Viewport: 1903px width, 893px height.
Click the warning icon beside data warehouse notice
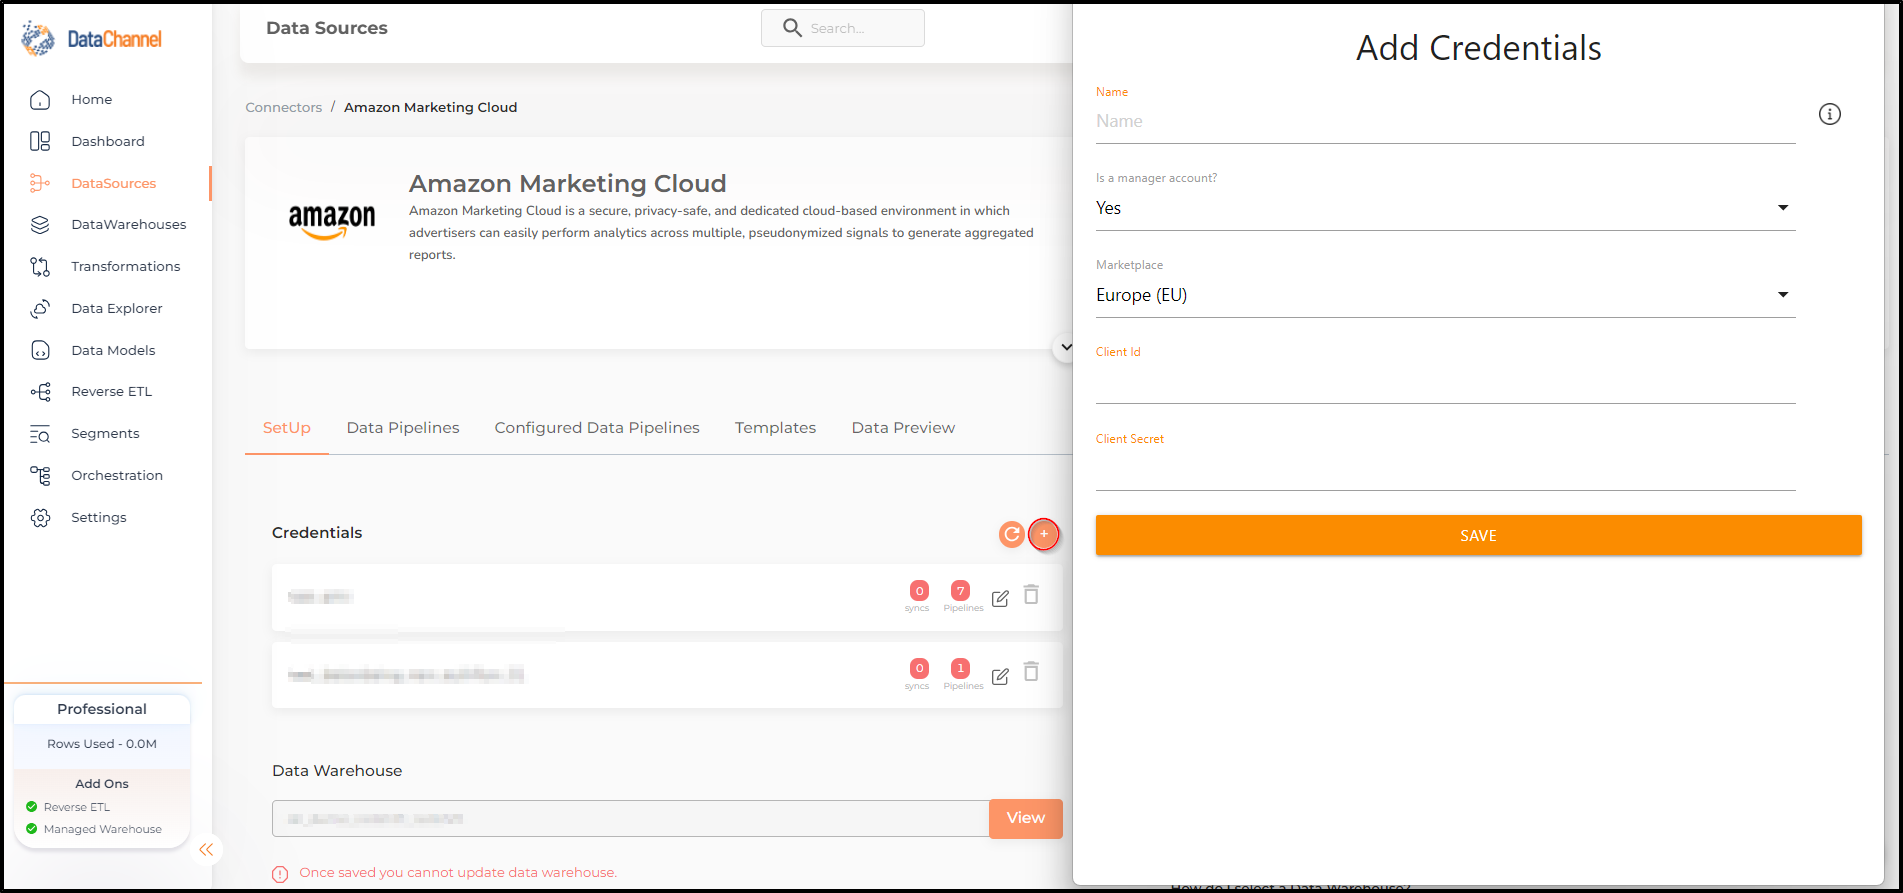[280, 874]
